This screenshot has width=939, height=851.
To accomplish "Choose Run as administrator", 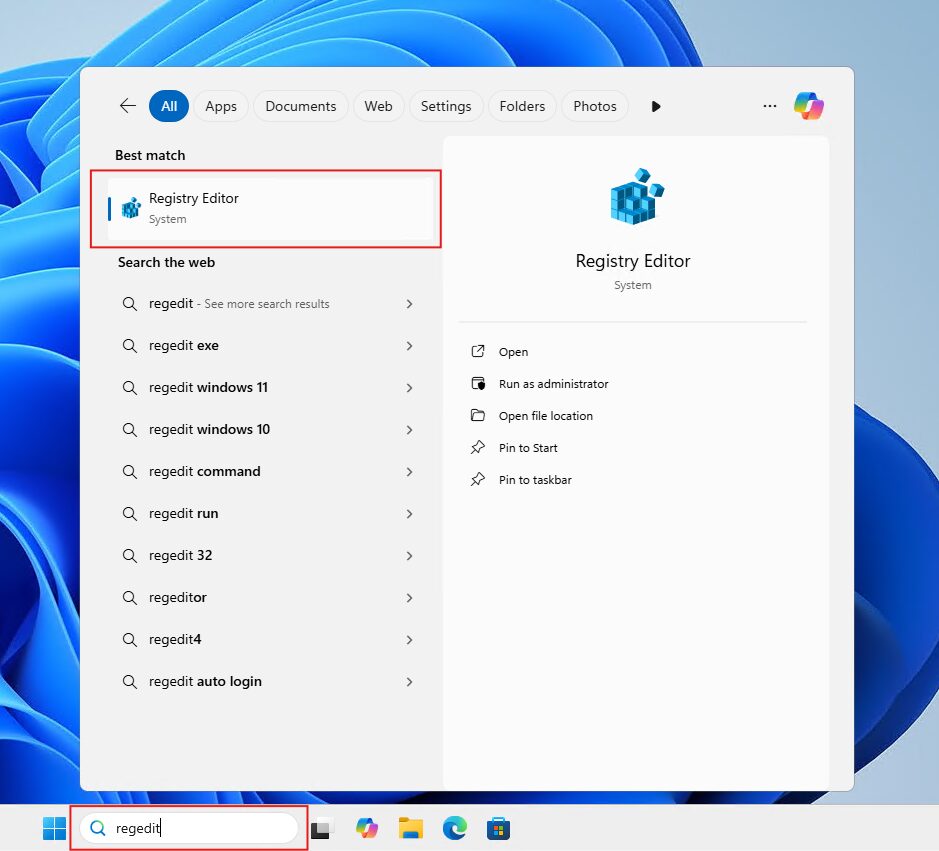I will point(553,383).
